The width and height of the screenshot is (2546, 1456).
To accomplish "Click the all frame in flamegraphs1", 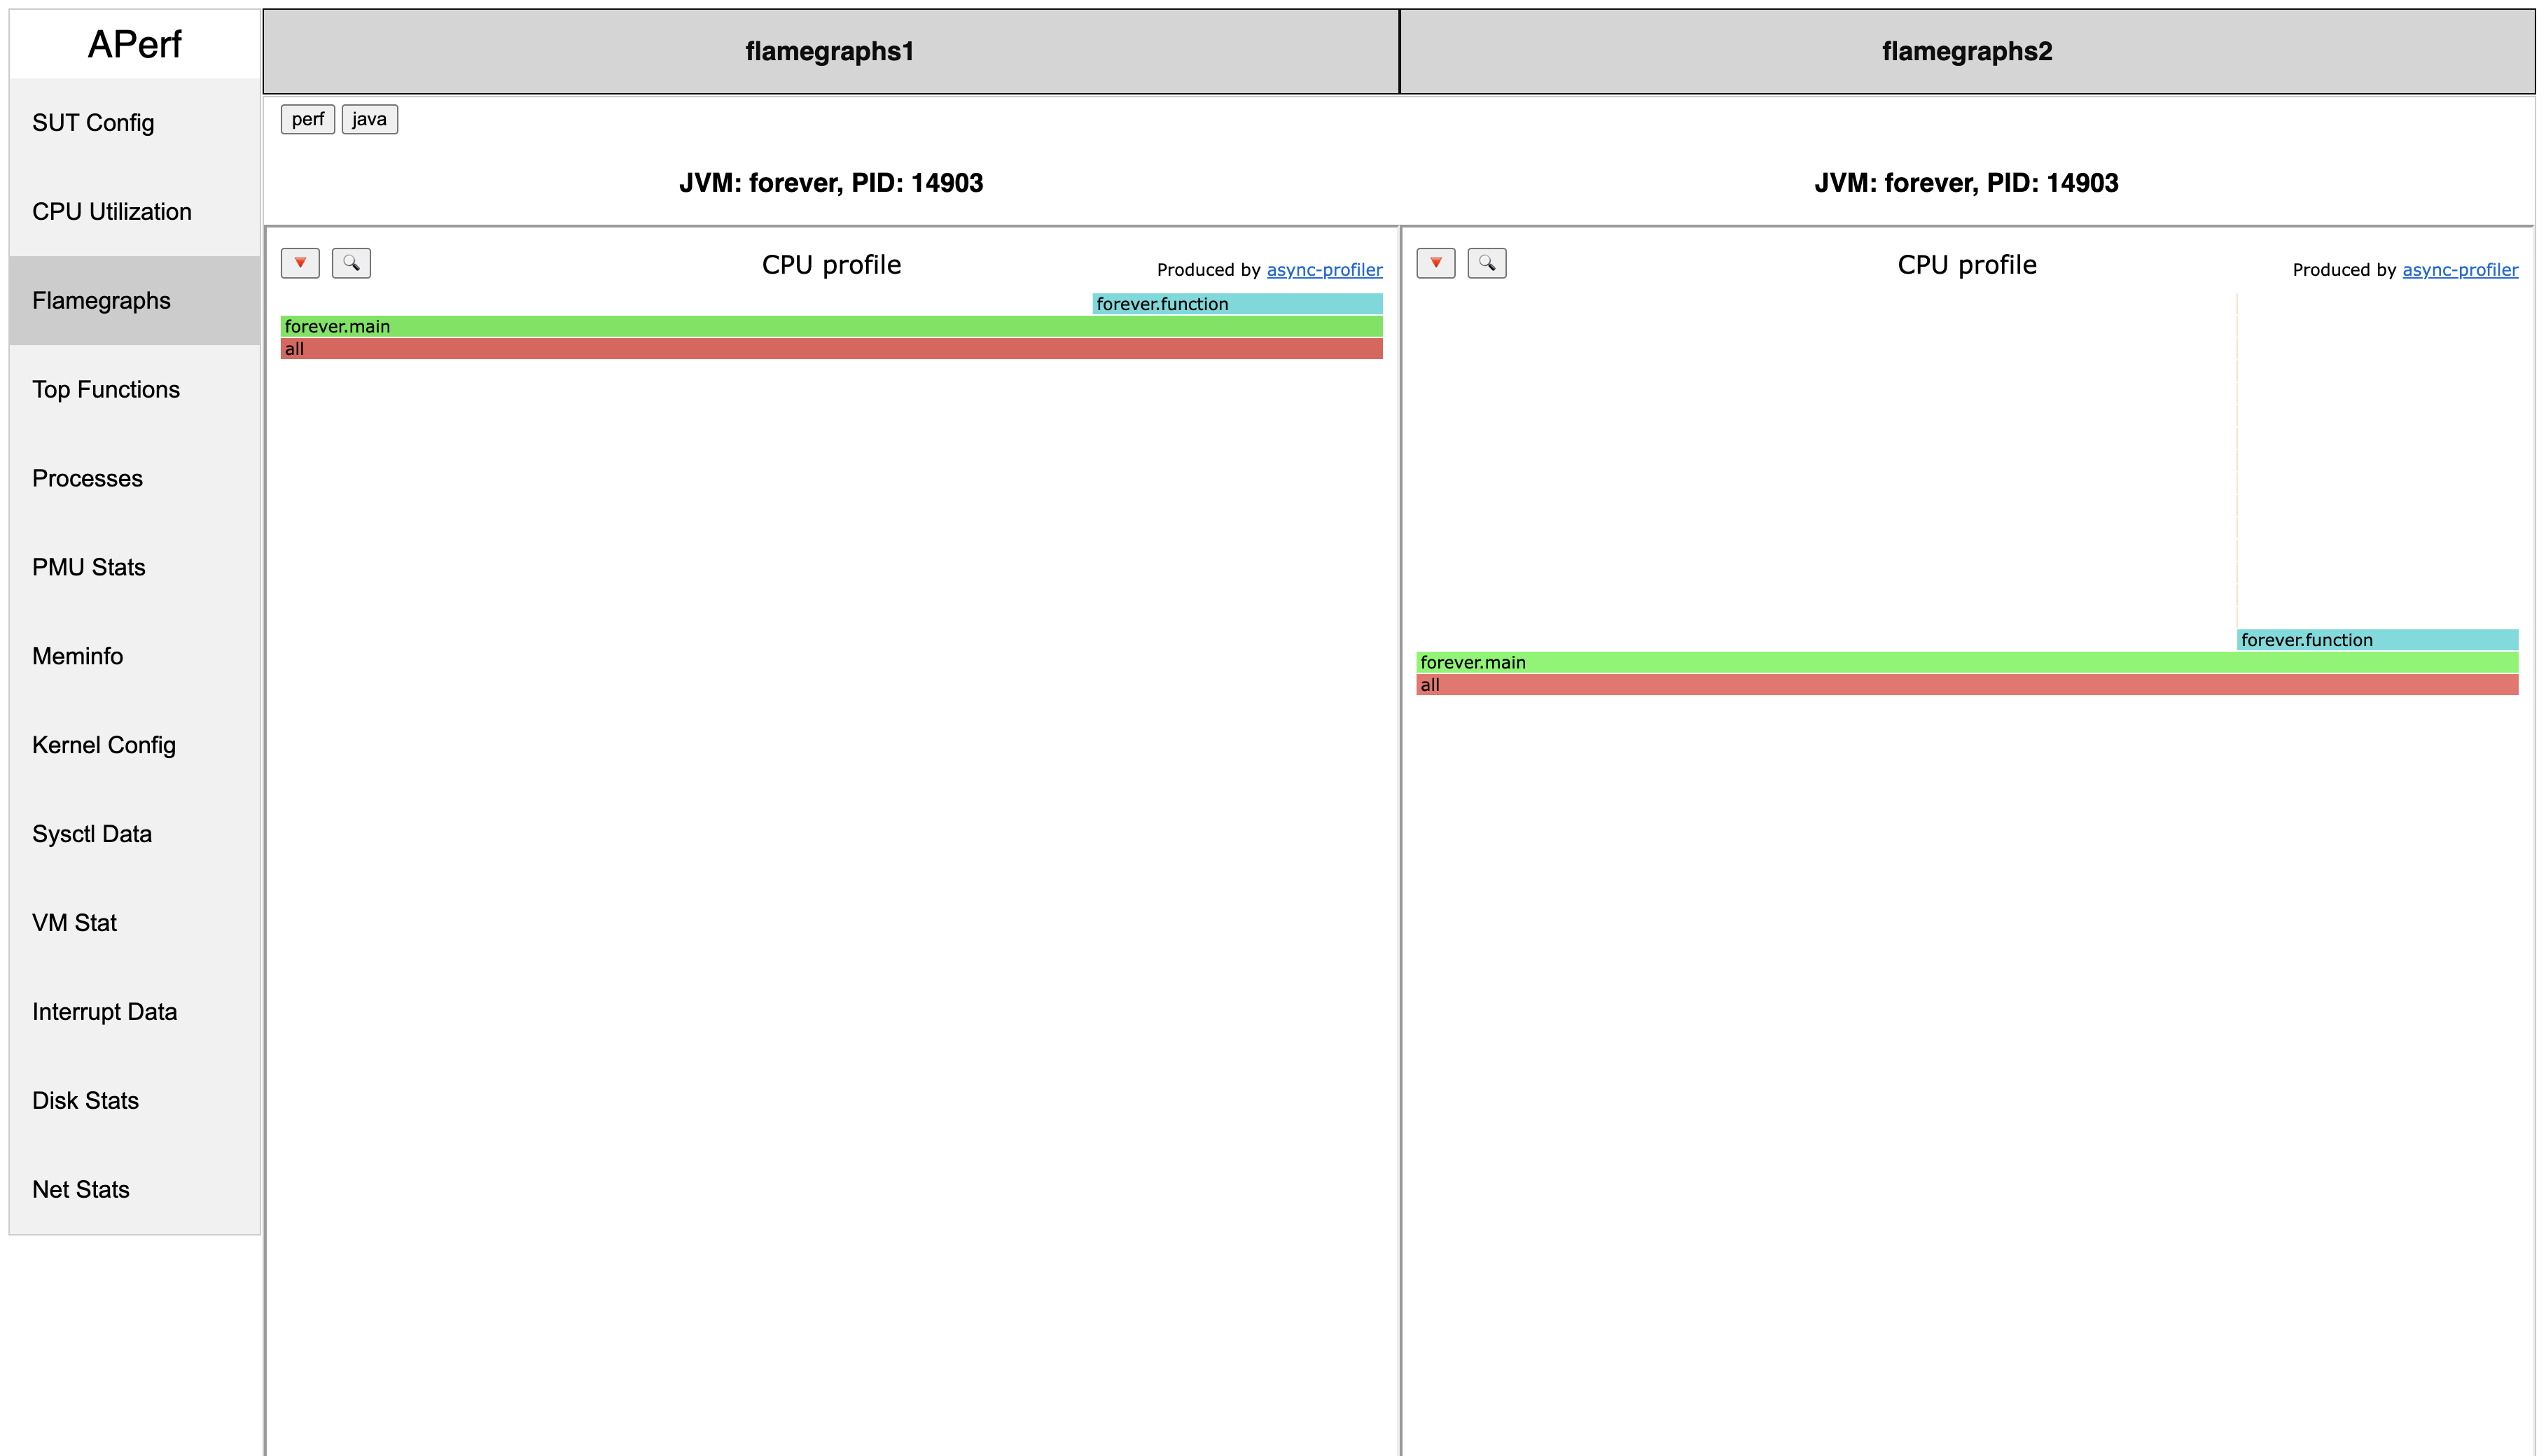I will [833, 349].
